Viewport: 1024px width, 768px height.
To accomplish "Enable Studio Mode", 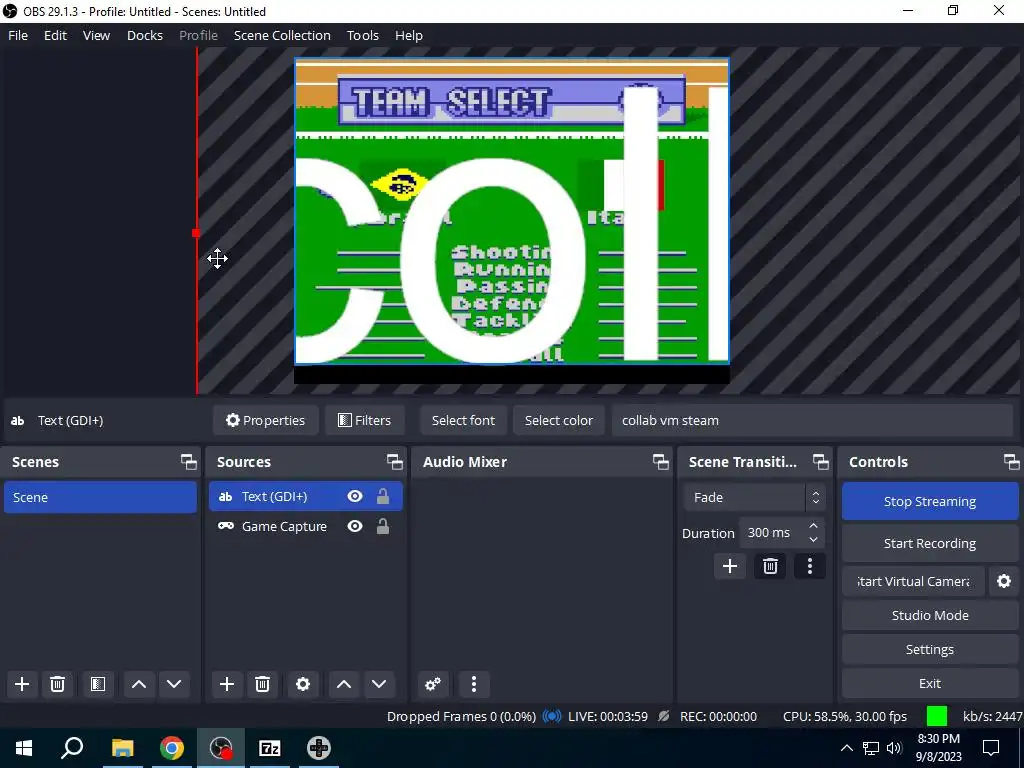I will coord(930,615).
